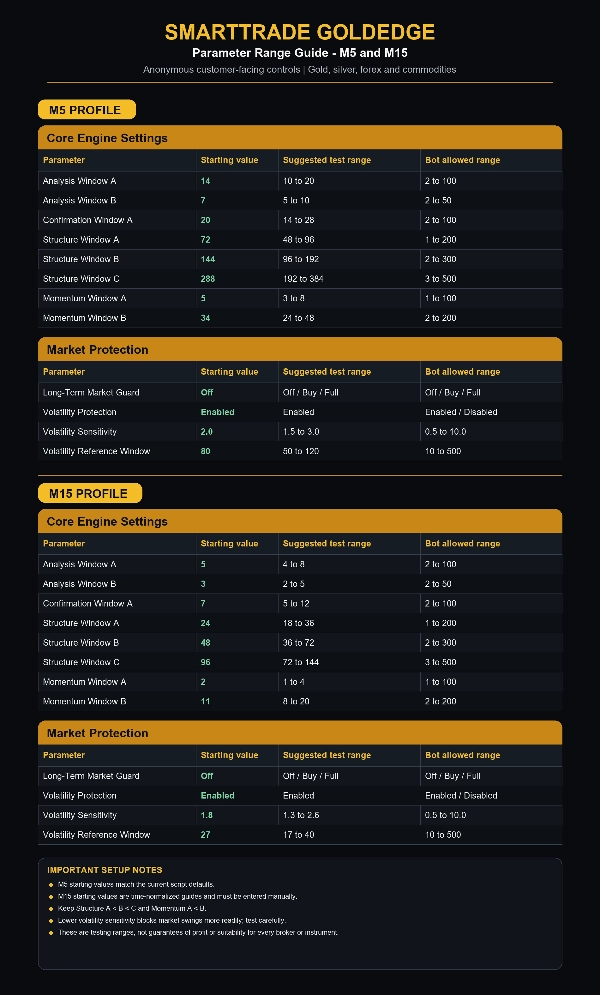The image size is (600, 995).
Task: Click note "Keep Structure A < B < C"
Action: 132,909
